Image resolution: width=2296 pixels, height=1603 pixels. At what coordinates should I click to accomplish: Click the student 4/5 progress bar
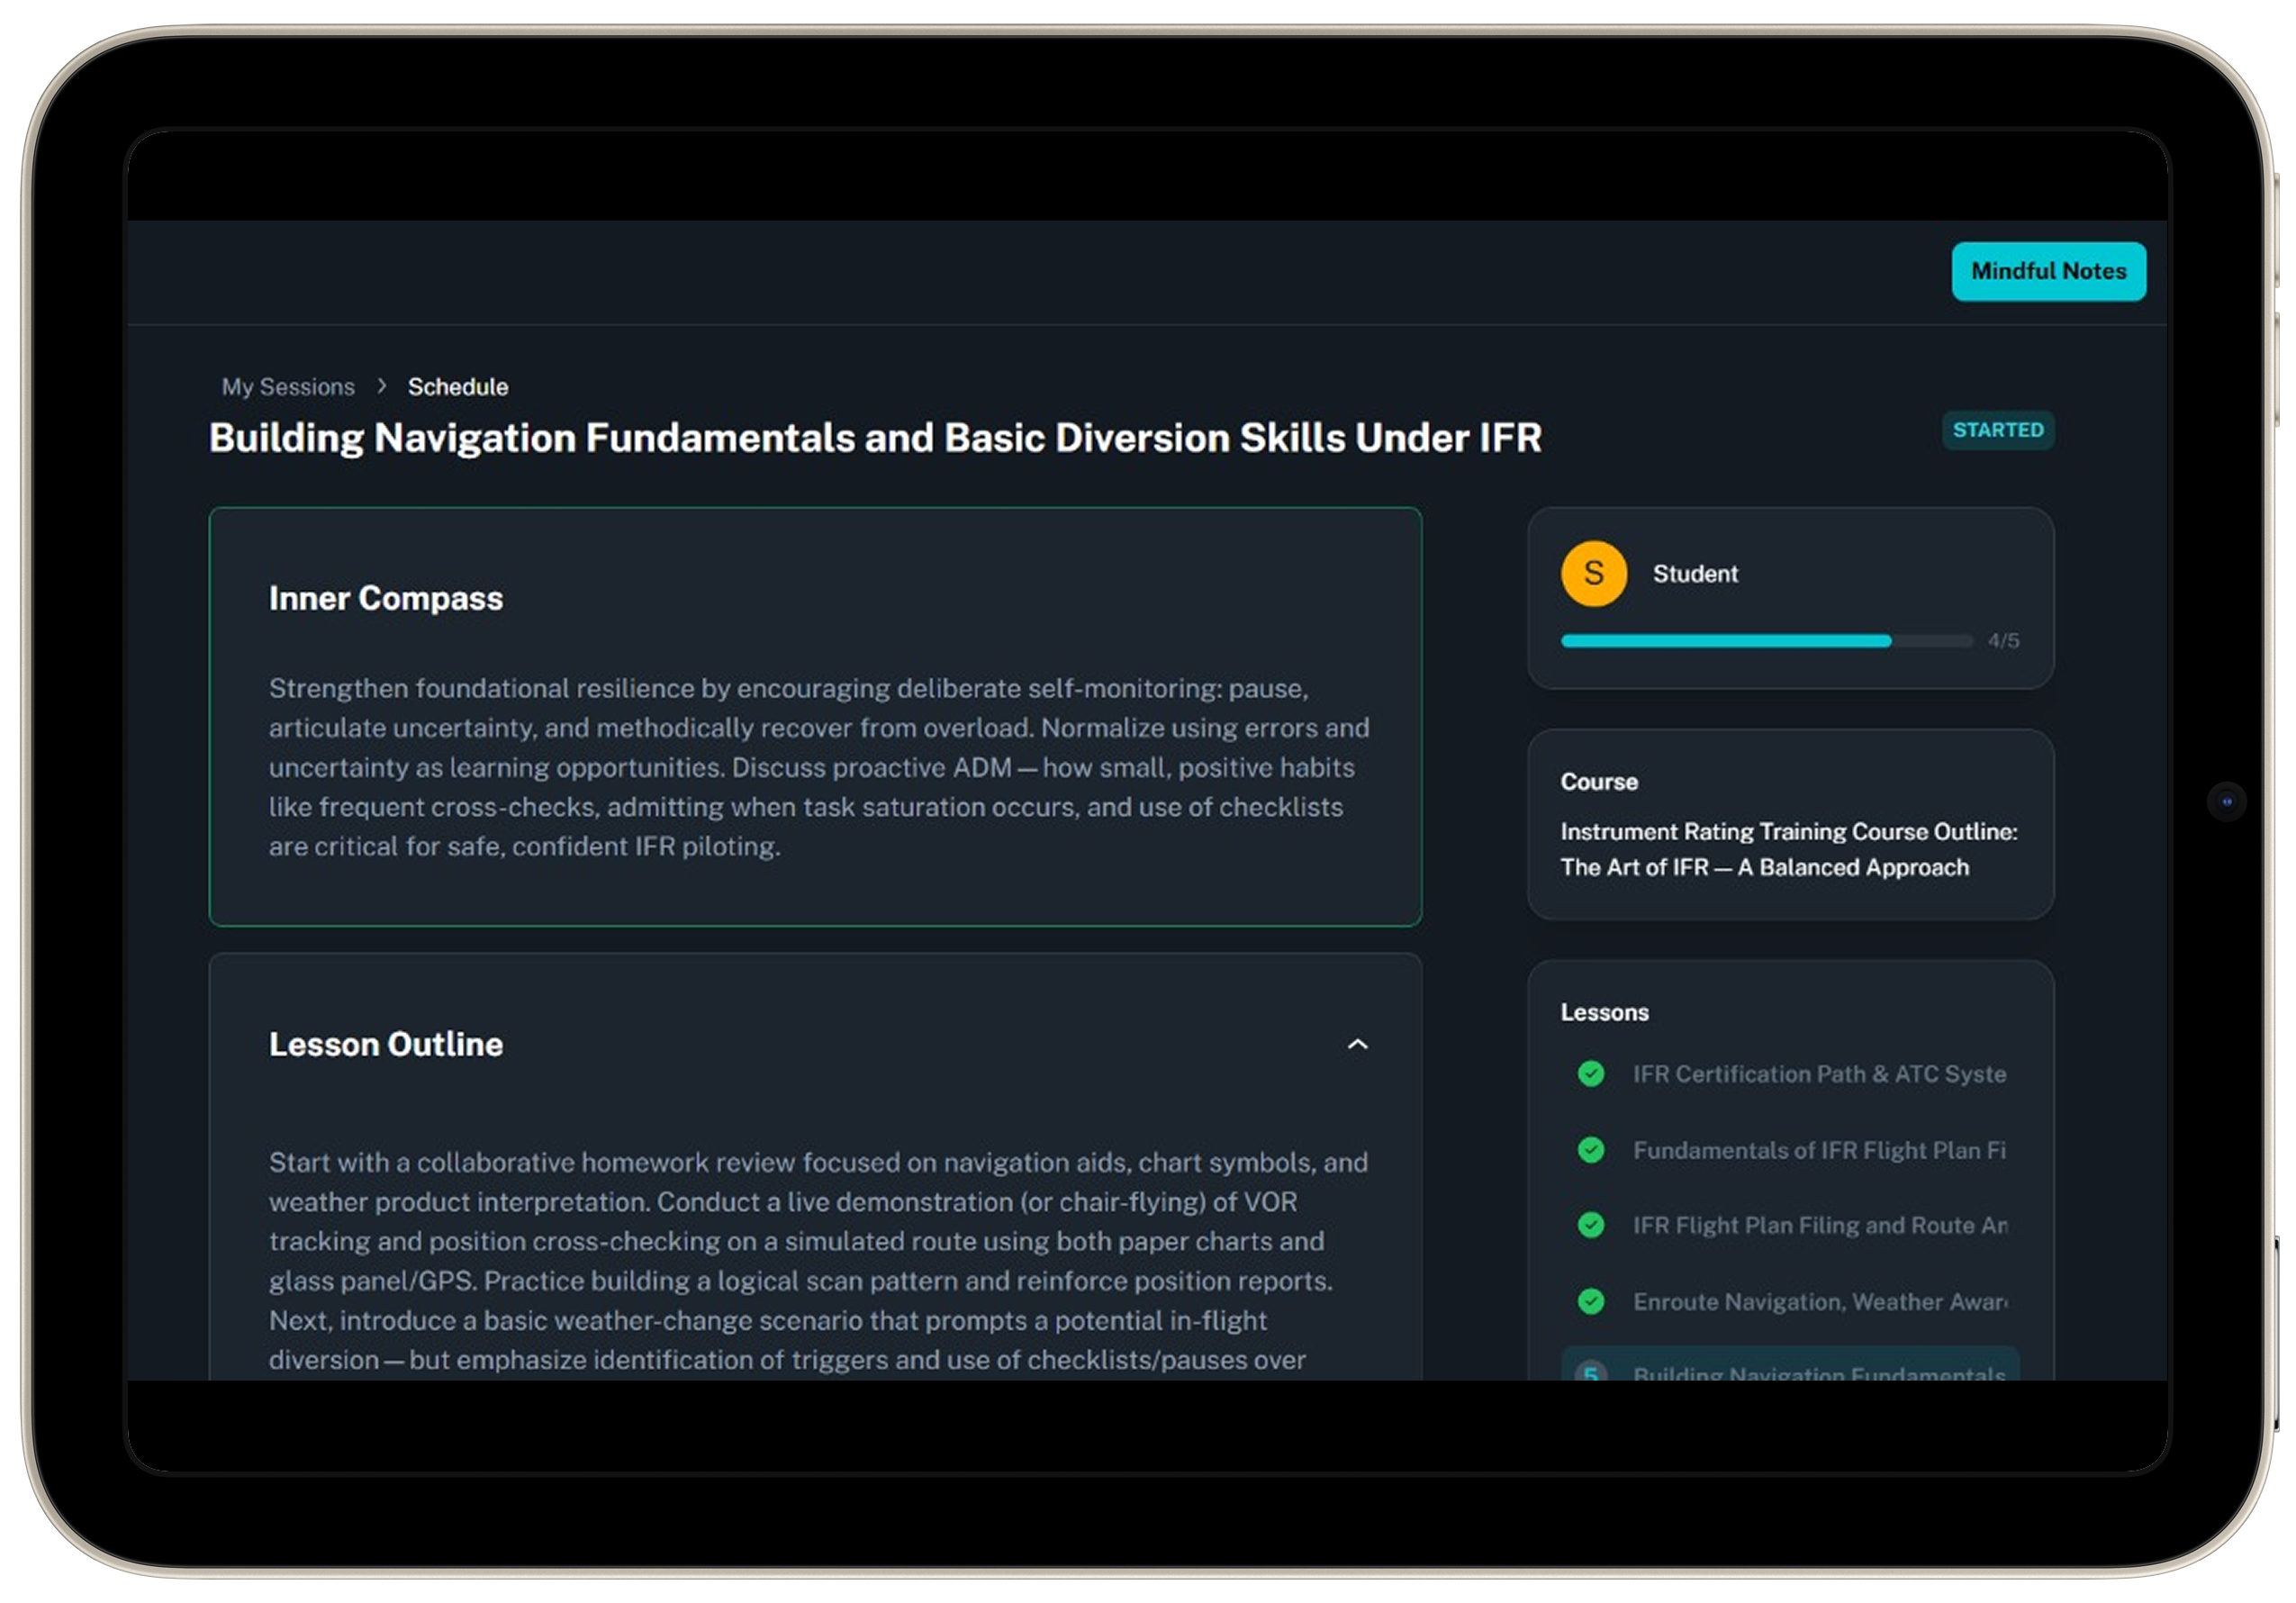(1765, 641)
